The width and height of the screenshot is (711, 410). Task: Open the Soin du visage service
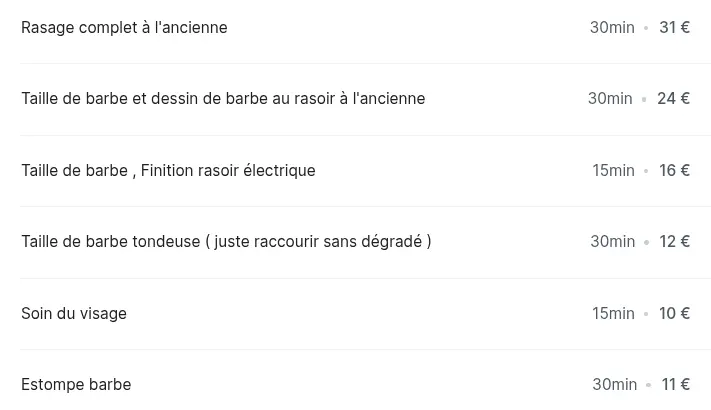point(74,314)
